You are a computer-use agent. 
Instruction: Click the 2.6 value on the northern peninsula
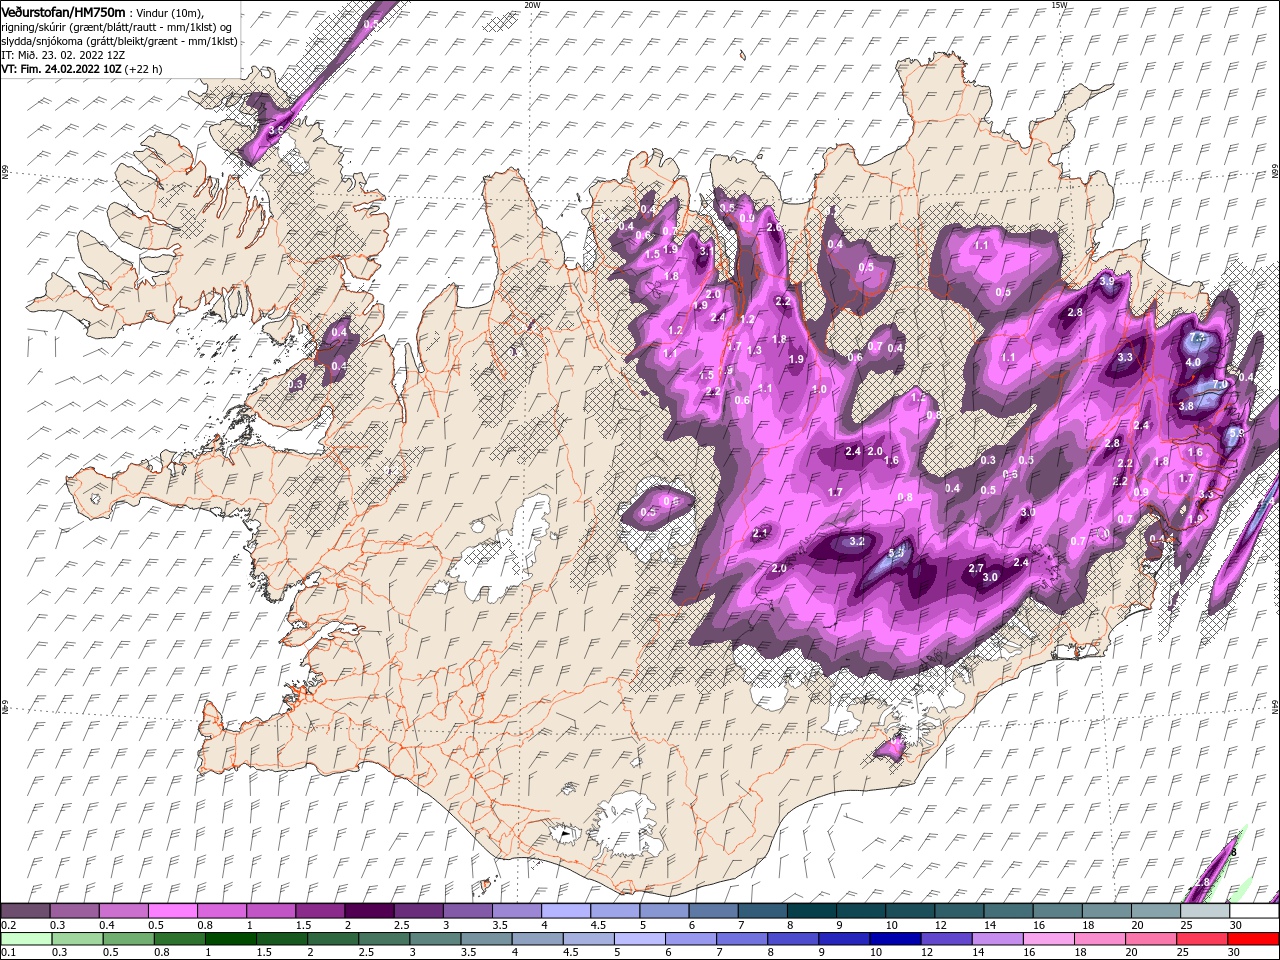(774, 228)
